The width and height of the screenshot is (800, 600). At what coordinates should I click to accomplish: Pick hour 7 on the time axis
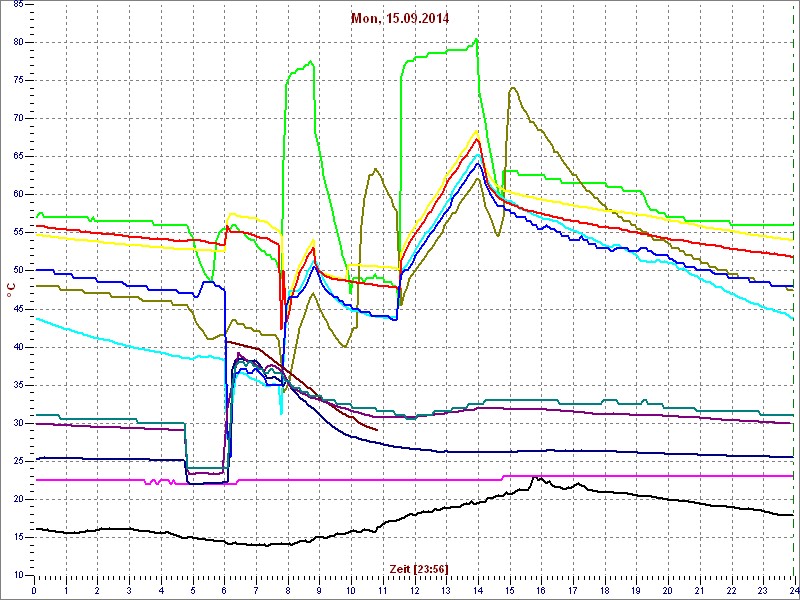click(x=256, y=590)
